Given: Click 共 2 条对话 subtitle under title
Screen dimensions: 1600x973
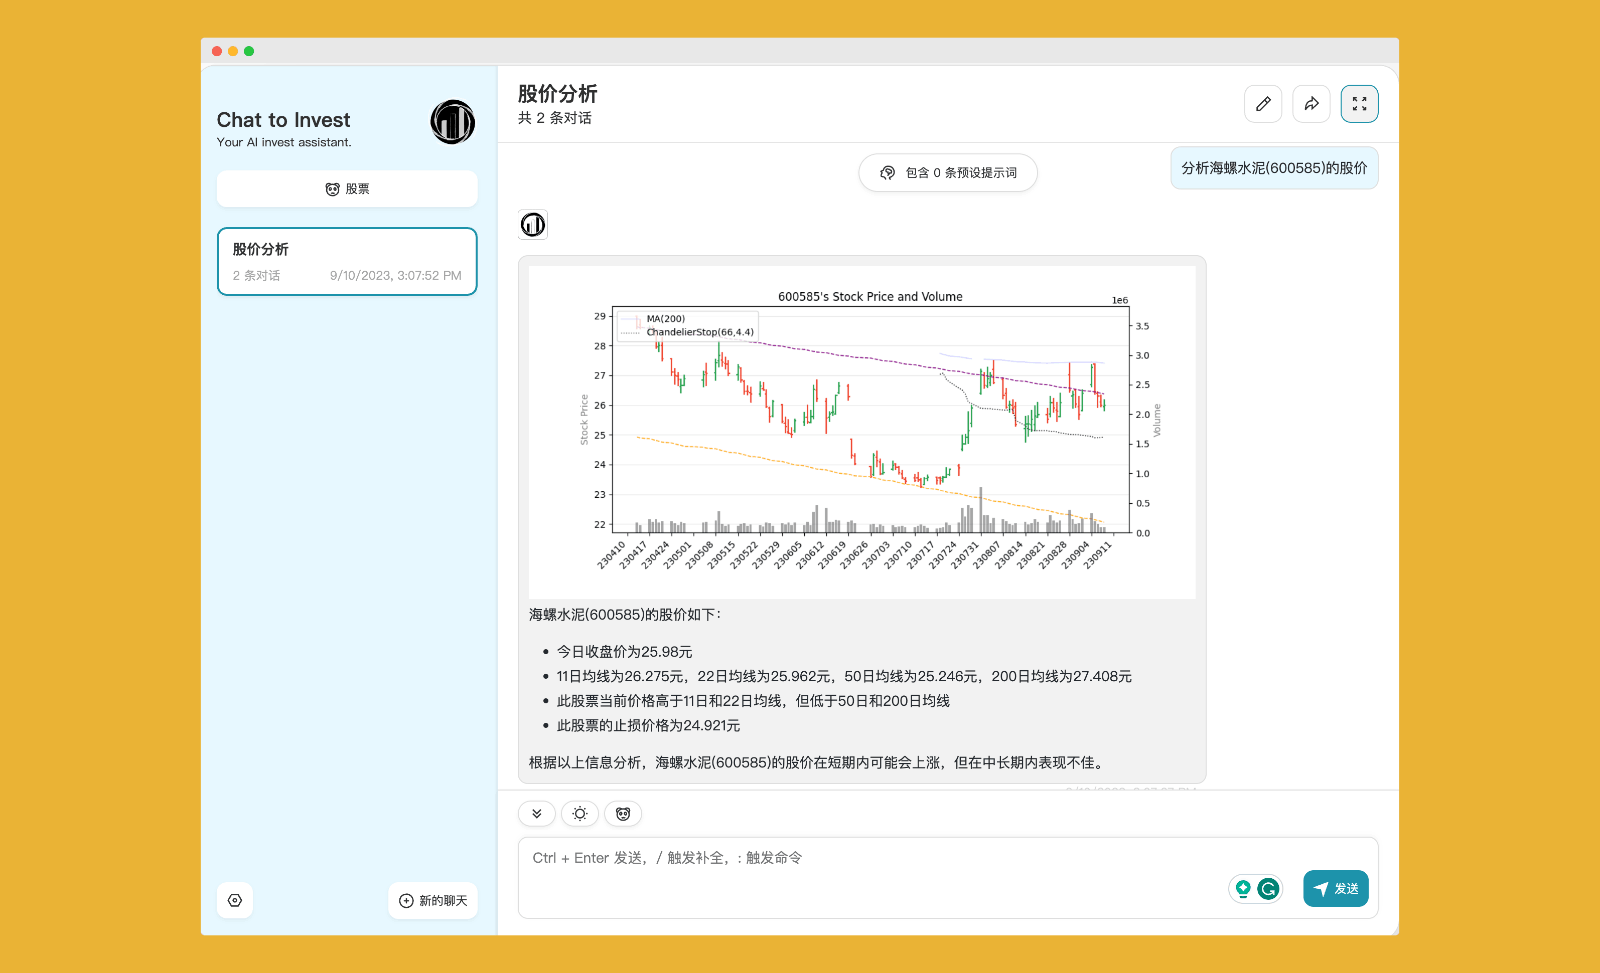Looking at the screenshot, I should [x=554, y=118].
